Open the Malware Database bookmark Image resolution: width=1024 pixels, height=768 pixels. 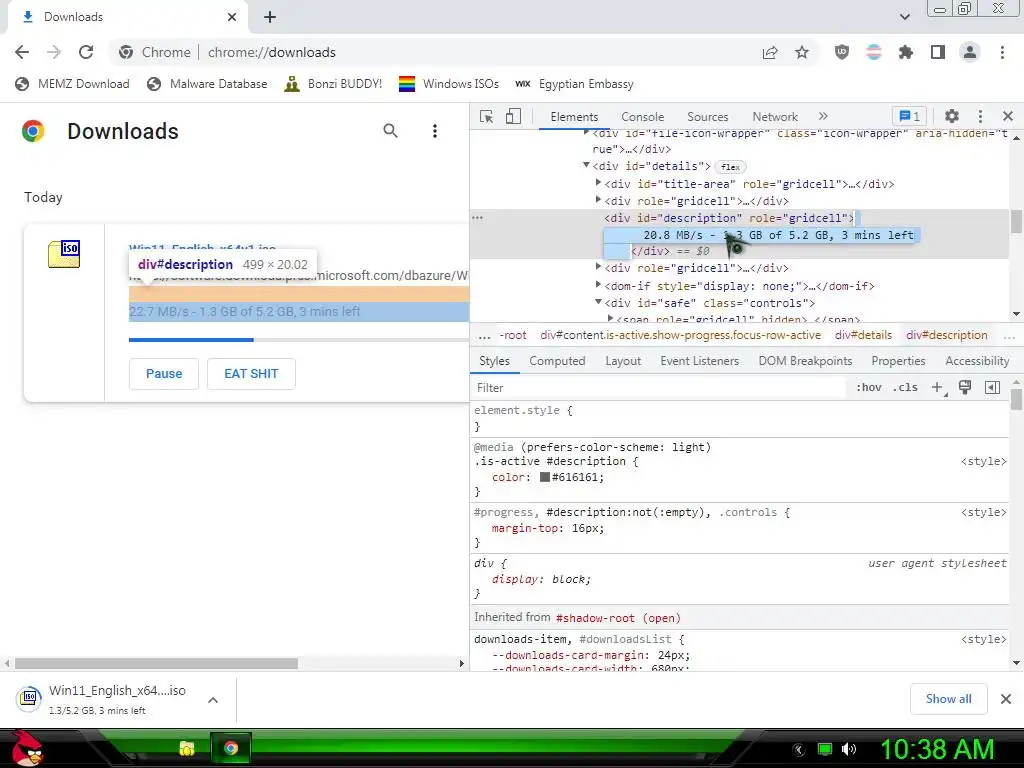208,84
